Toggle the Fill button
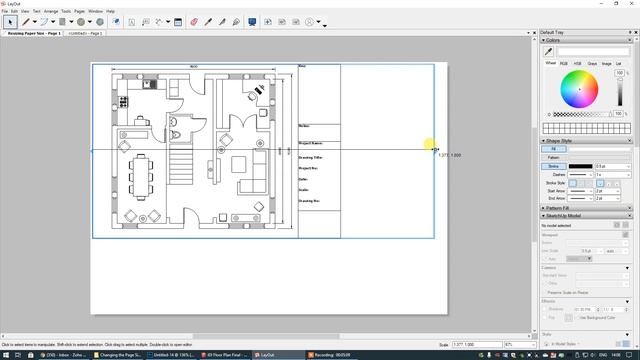 (x=553, y=149)
